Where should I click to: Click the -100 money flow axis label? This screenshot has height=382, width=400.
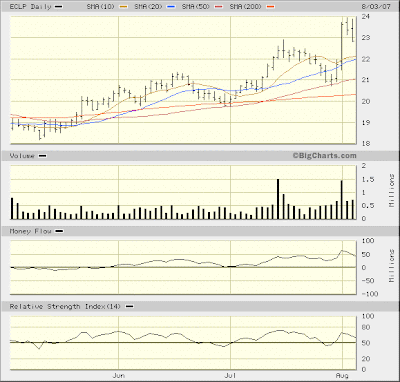370,294
